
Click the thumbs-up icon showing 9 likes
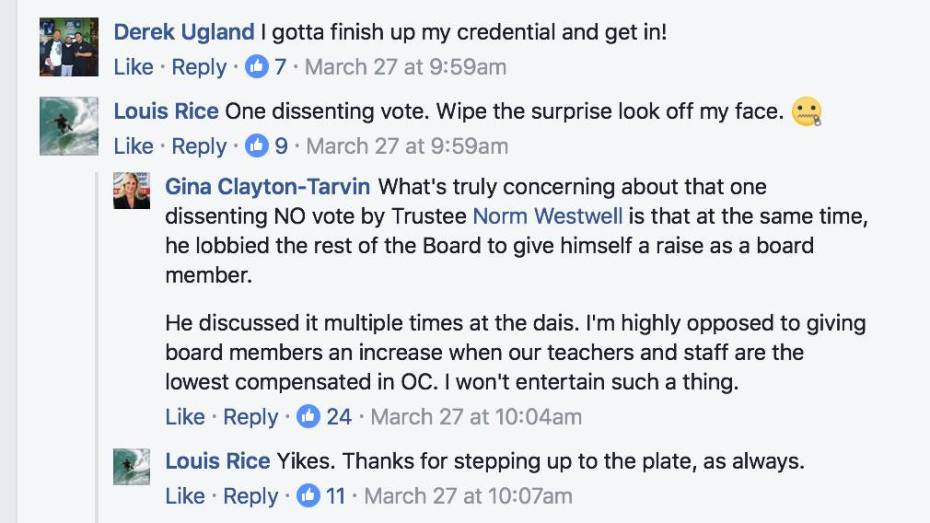(x=258, y=146)
